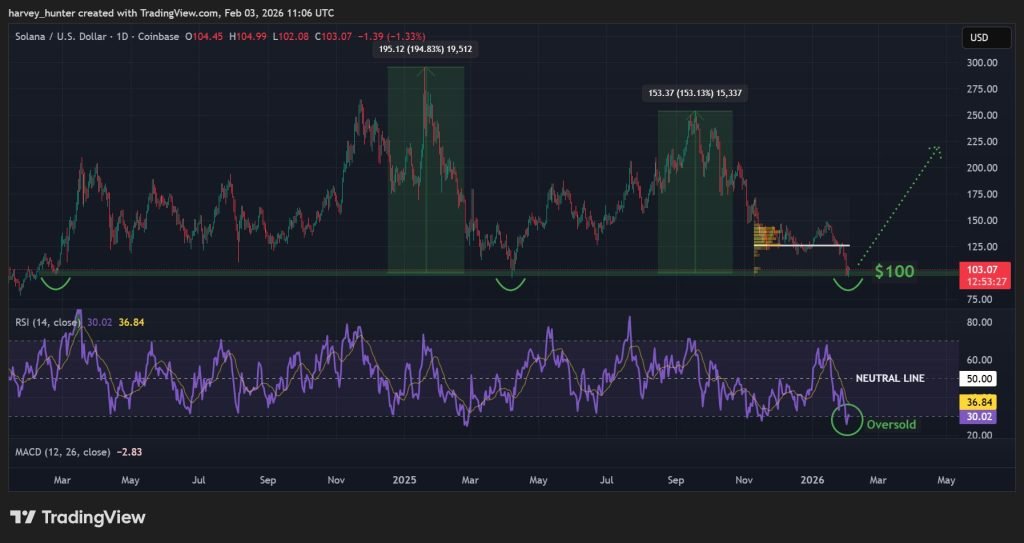Screen dimensions: 1024x543
Task: Click the green Oversold circle marker on RSI
Action: pos(848,420)
